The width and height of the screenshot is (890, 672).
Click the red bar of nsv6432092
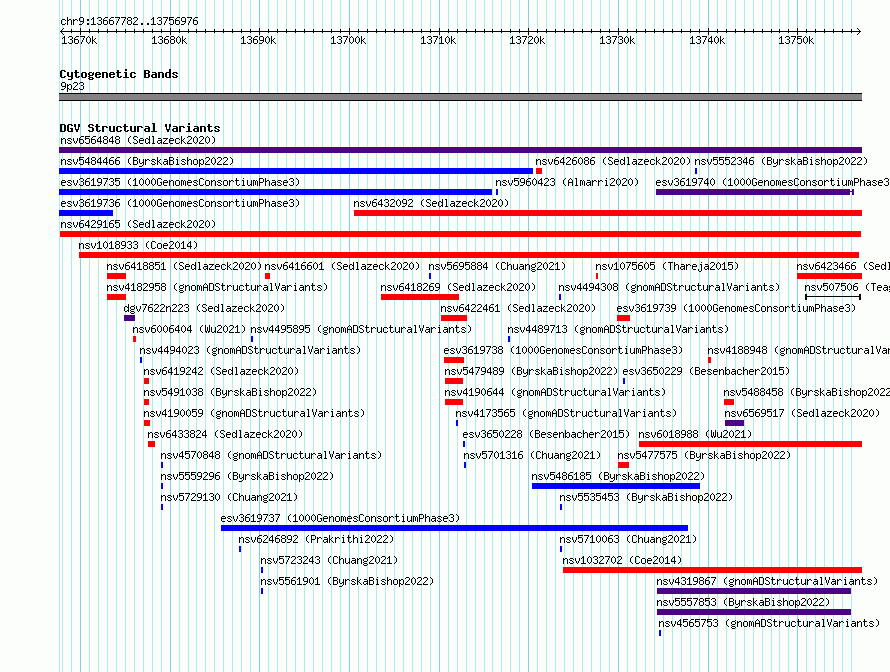[608, 213]
